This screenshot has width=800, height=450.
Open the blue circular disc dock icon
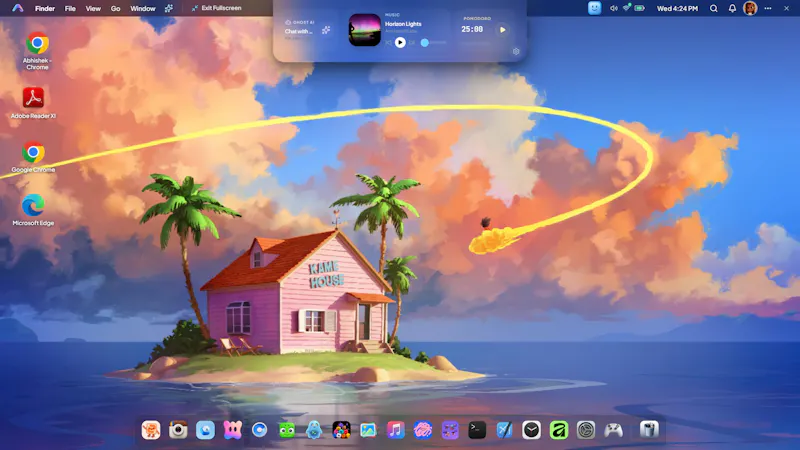point(260,430)
